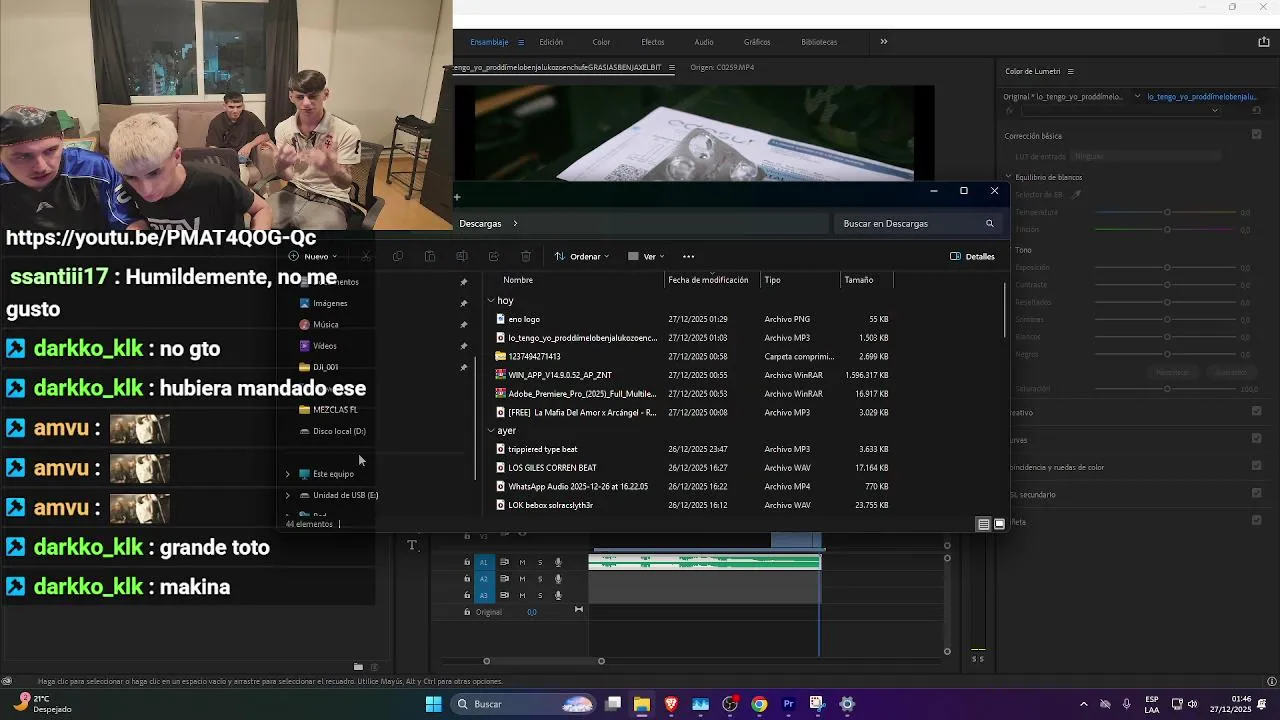
Task: Open source monitor panel menu icon
Action: click(671, 67)
